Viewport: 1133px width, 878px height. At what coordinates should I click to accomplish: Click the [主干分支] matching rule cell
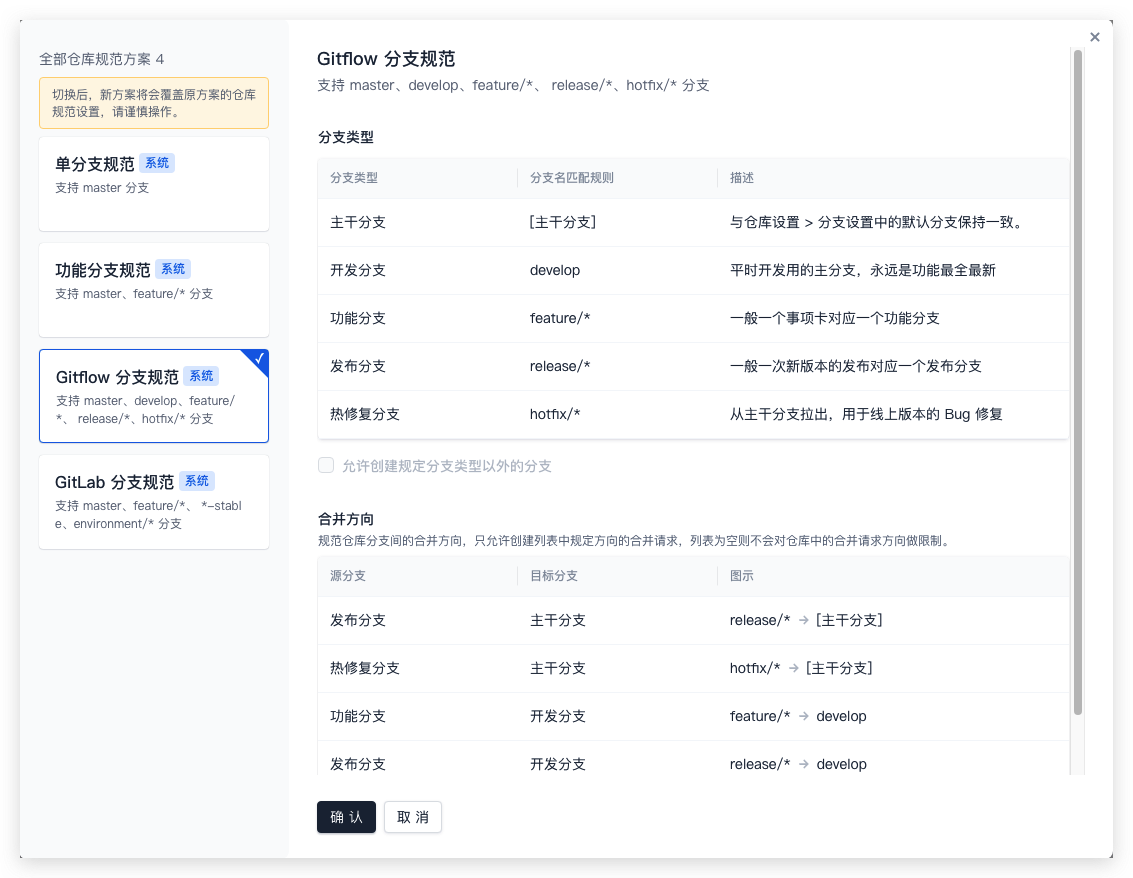pyautogui.click(x=563, y=222)
